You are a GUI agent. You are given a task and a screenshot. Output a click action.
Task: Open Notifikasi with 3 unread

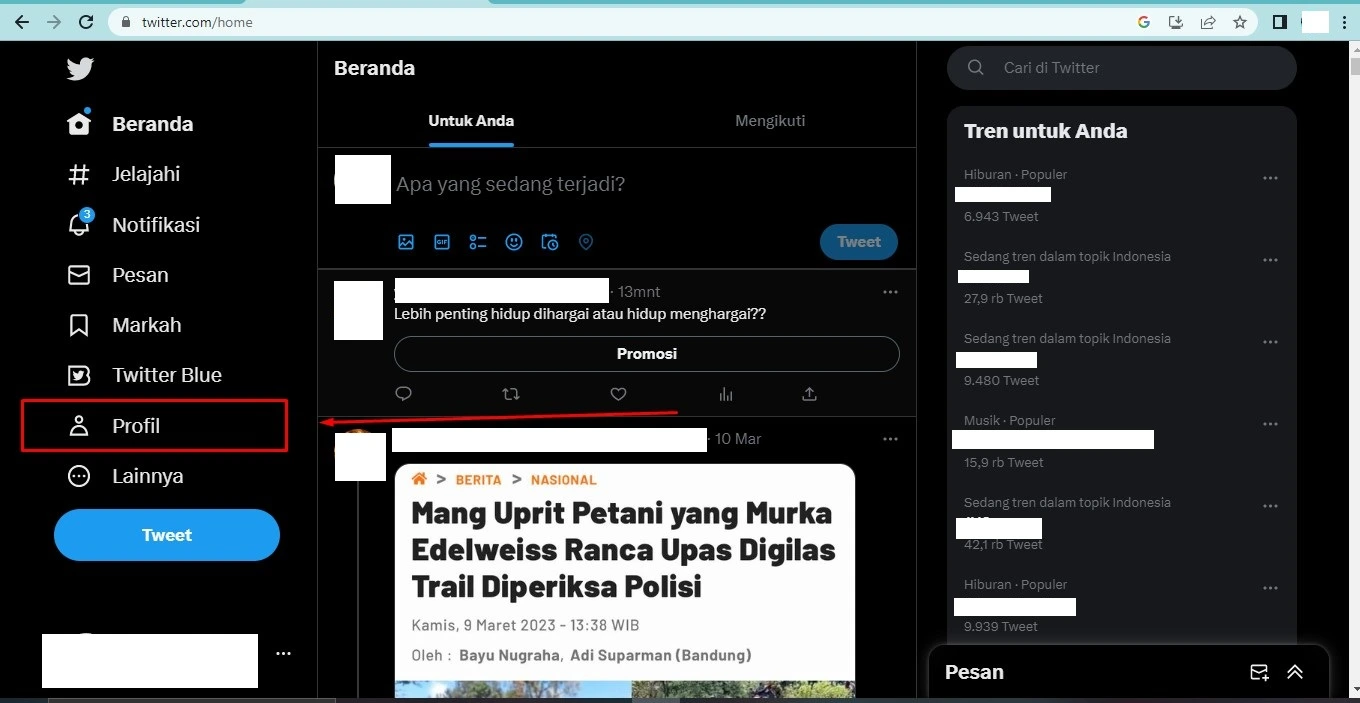pos(134,224)
